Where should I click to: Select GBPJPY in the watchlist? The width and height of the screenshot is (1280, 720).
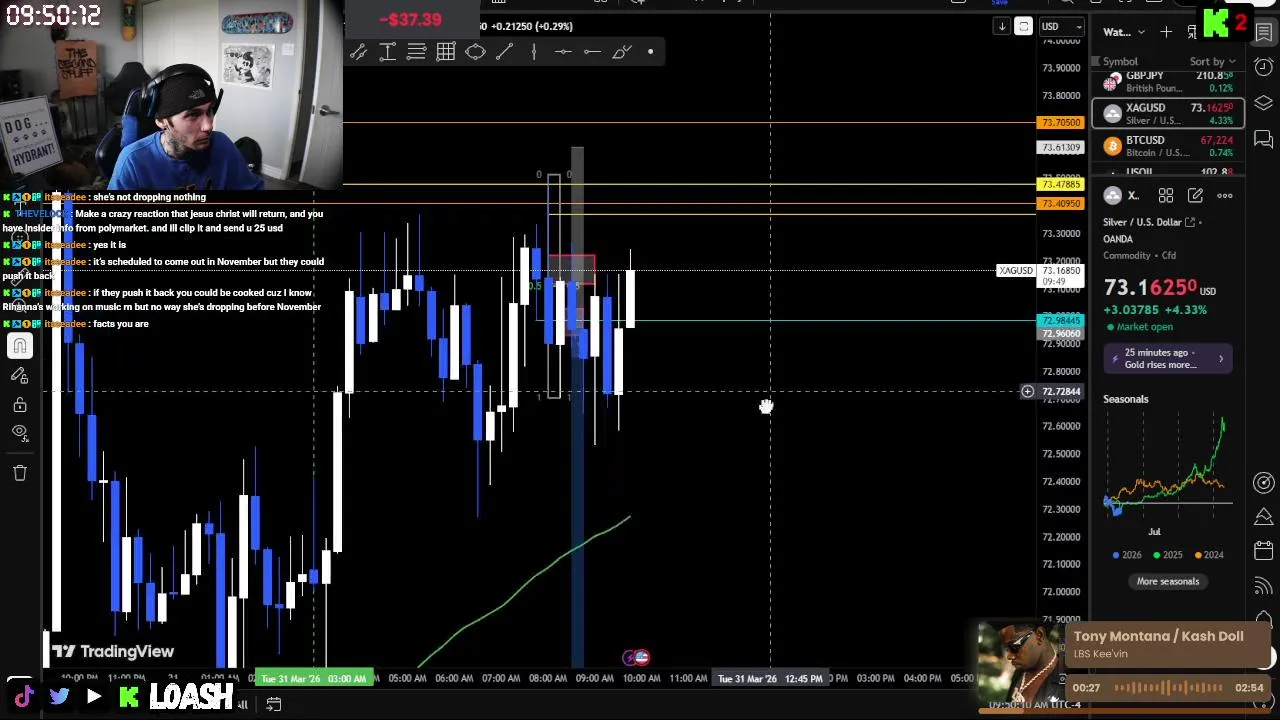pyautogui.click(x=1168, y=81)
